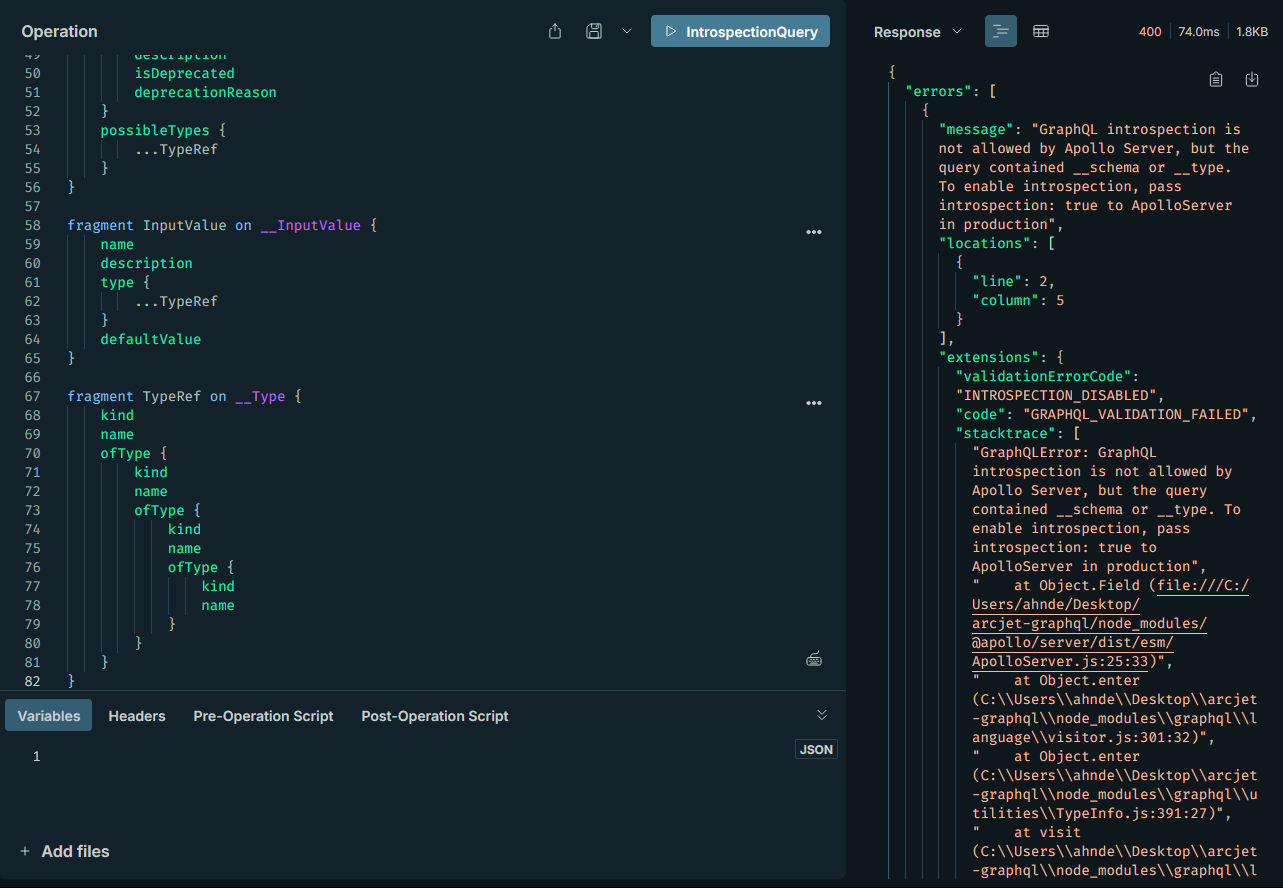Save the operation using the floppy disk icon
This screenshot has width=1283, height=888.
tap(594, 31)
